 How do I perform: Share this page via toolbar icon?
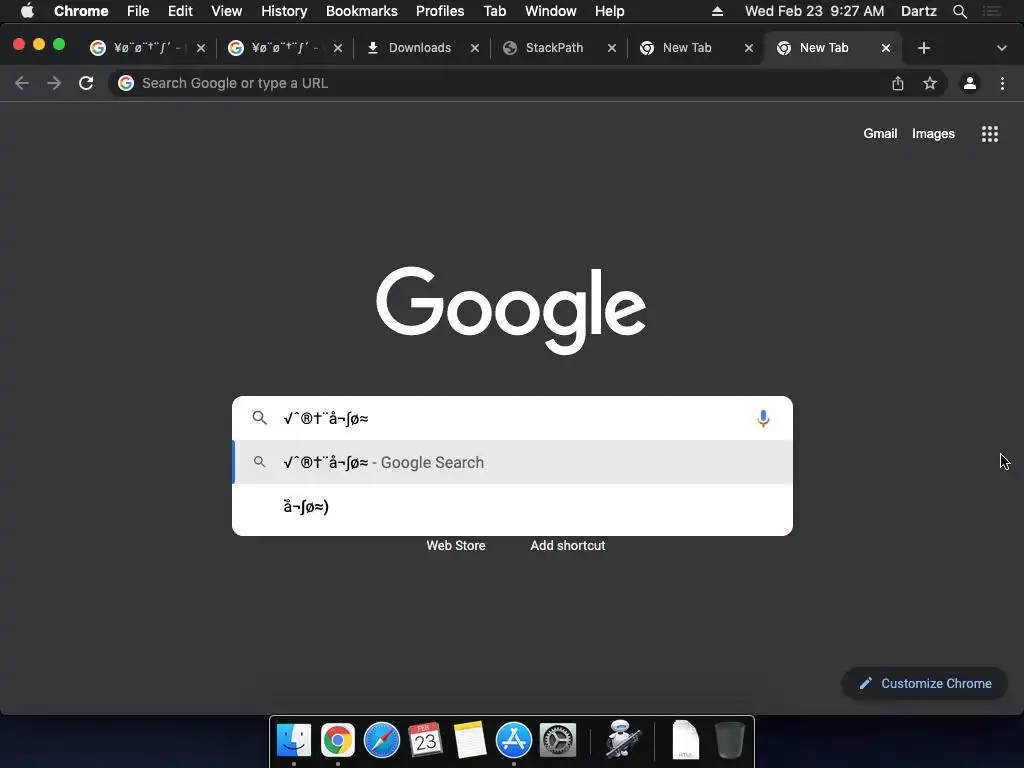(x=898, y=83)
